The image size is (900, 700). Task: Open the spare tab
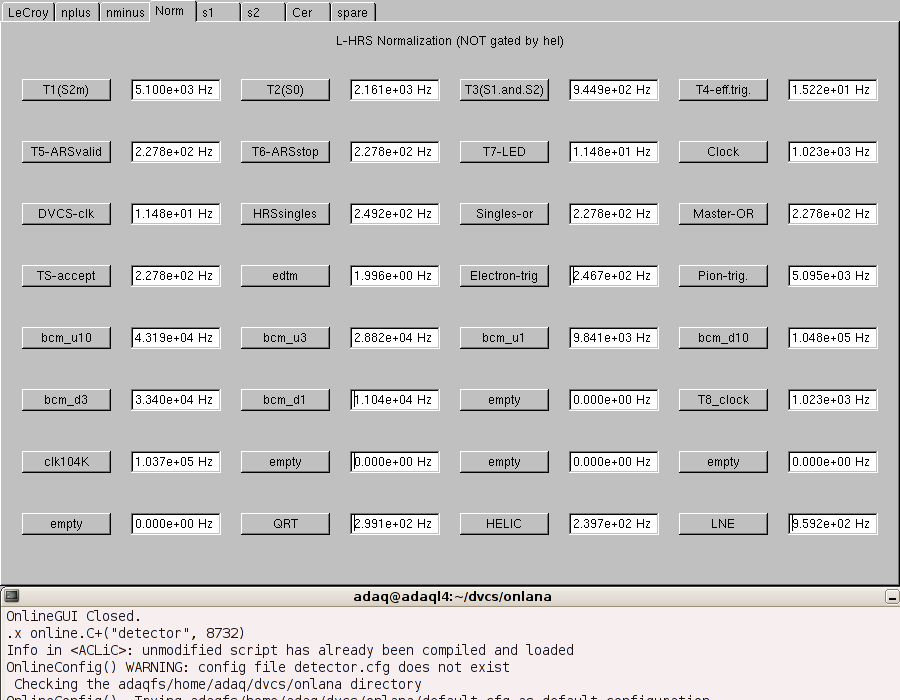point(353,12)
